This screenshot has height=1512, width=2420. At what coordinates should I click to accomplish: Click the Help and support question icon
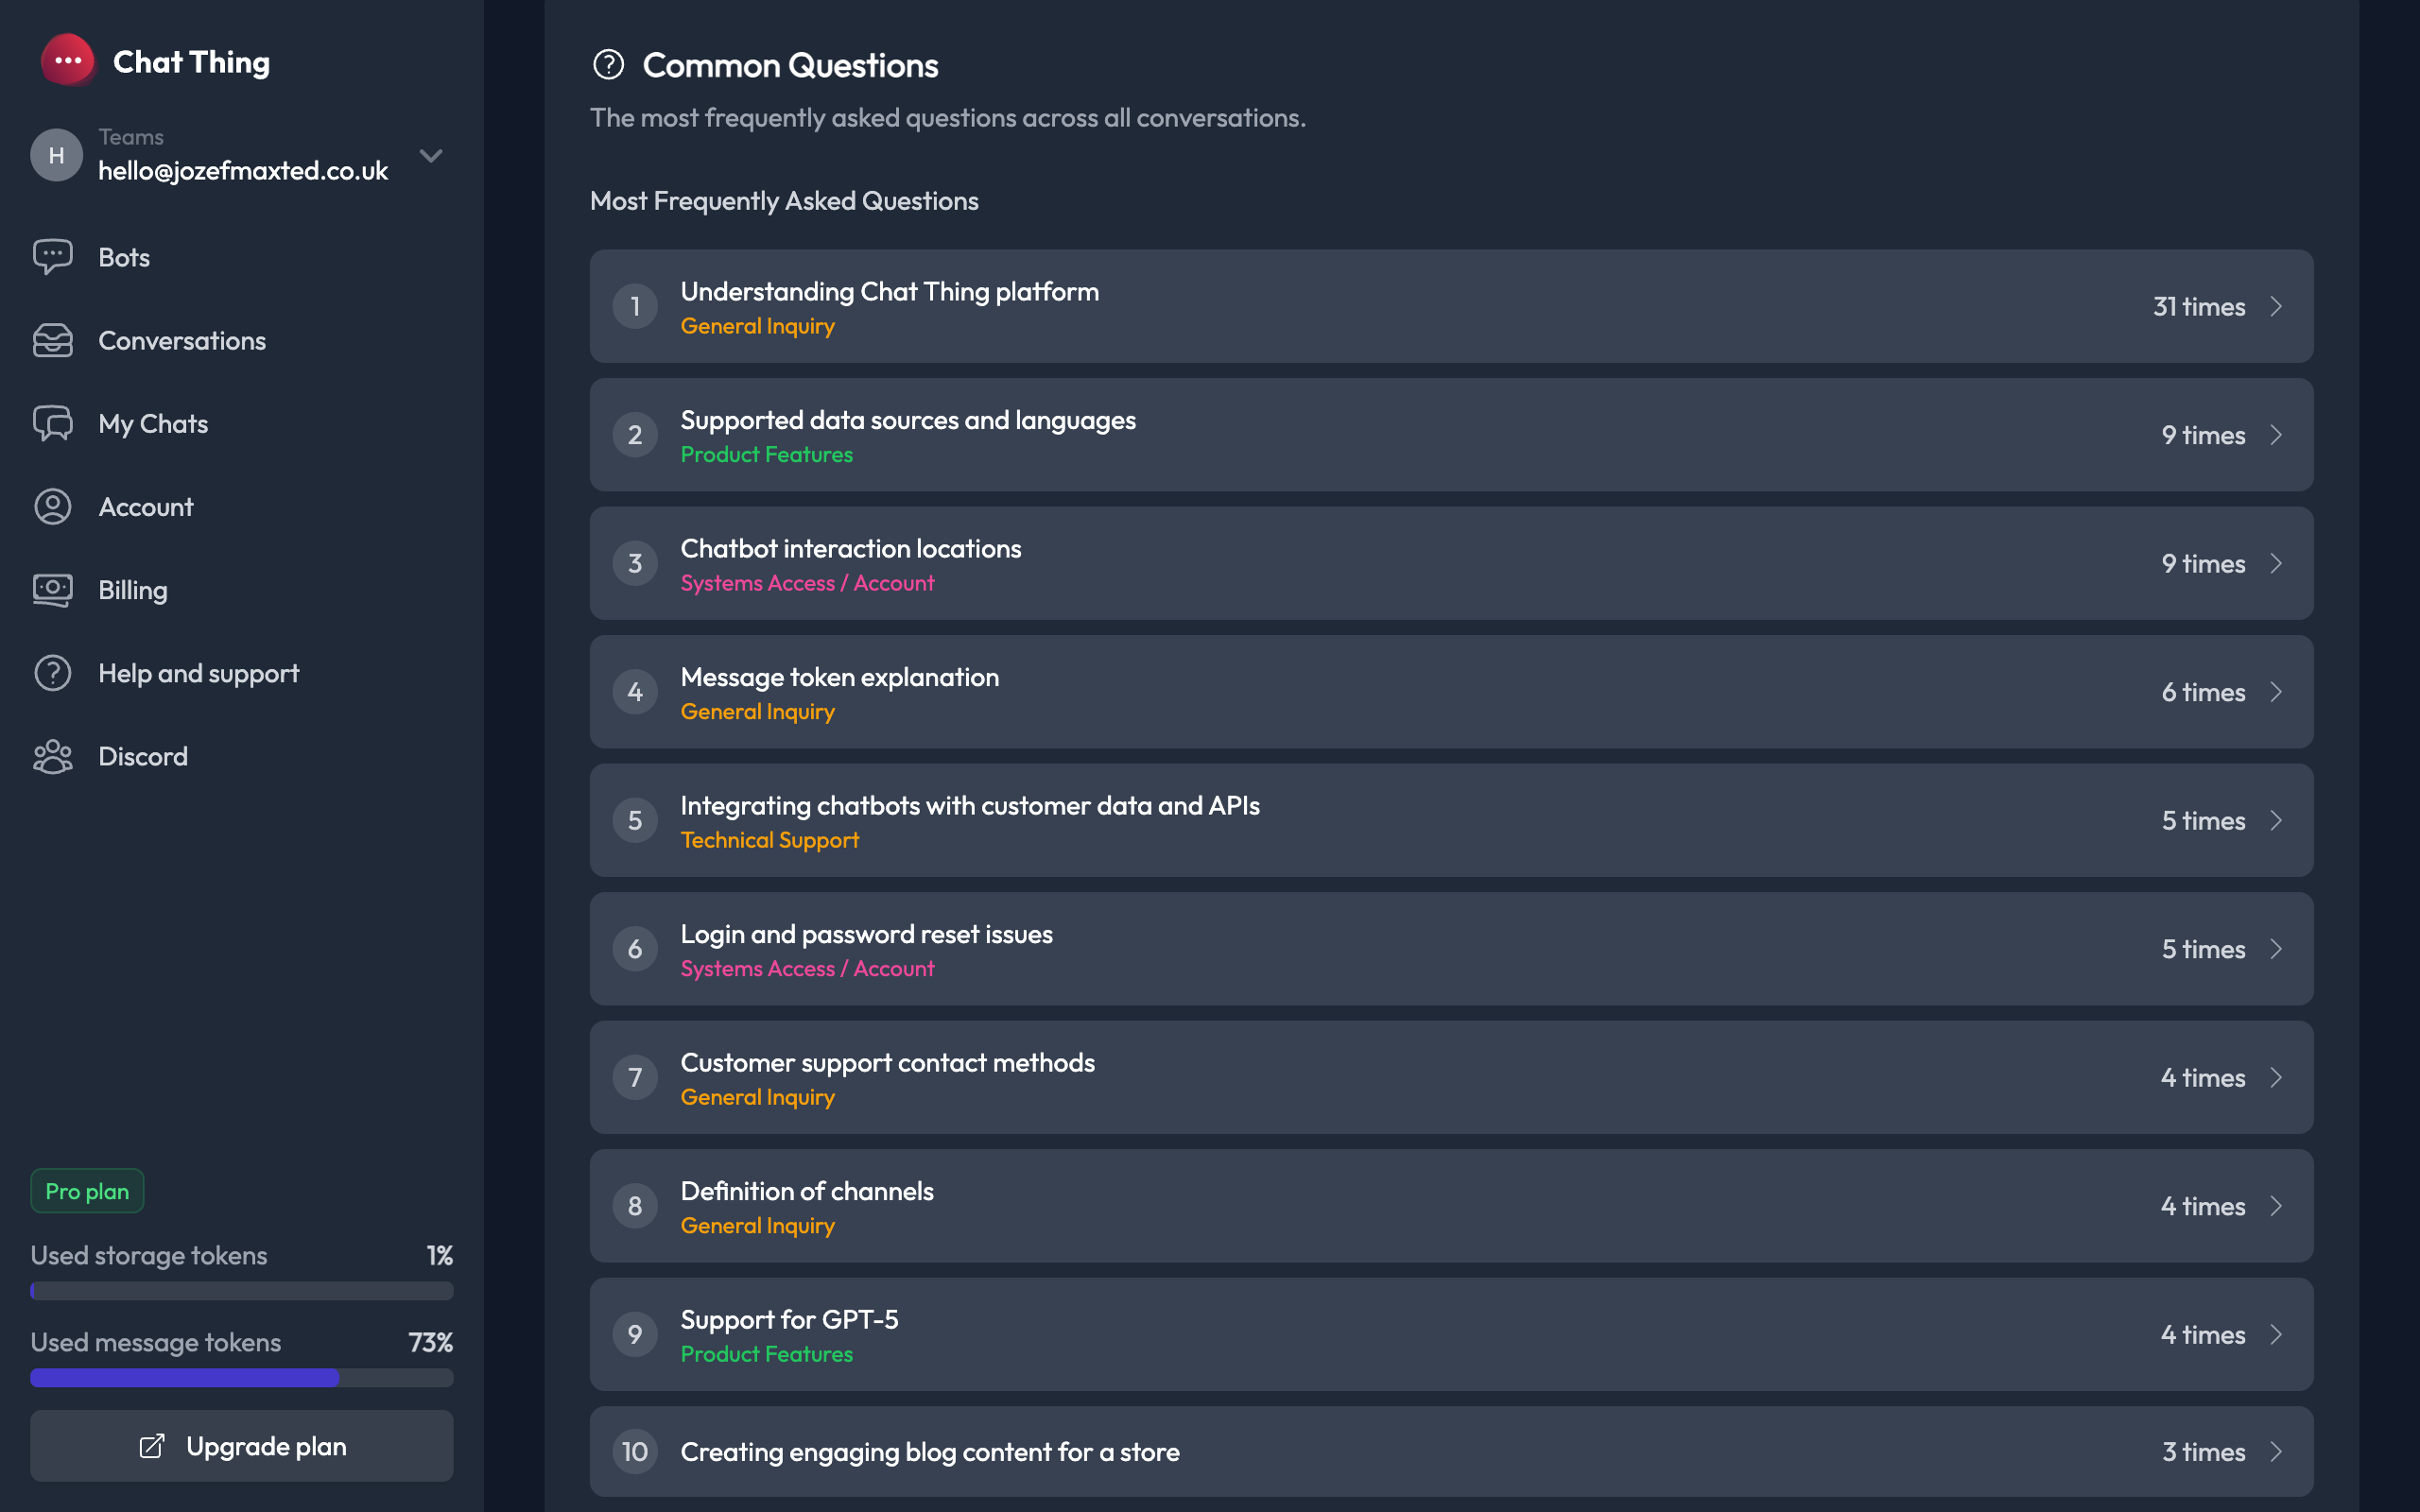52,673
